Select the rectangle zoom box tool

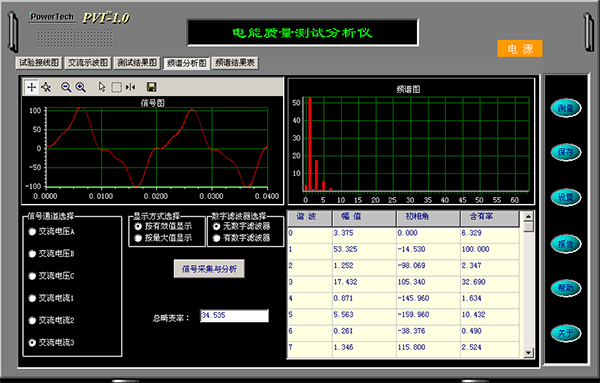pos(116,87)
